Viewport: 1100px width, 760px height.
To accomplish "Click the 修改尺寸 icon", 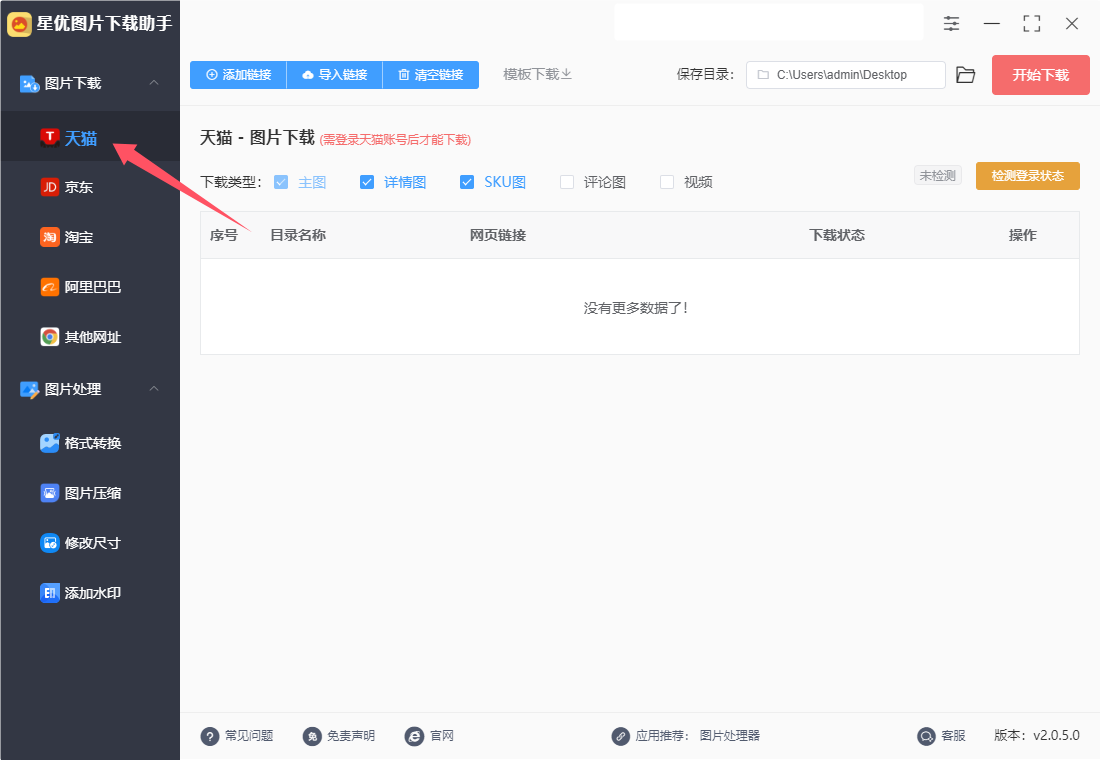I will [50, 542].
